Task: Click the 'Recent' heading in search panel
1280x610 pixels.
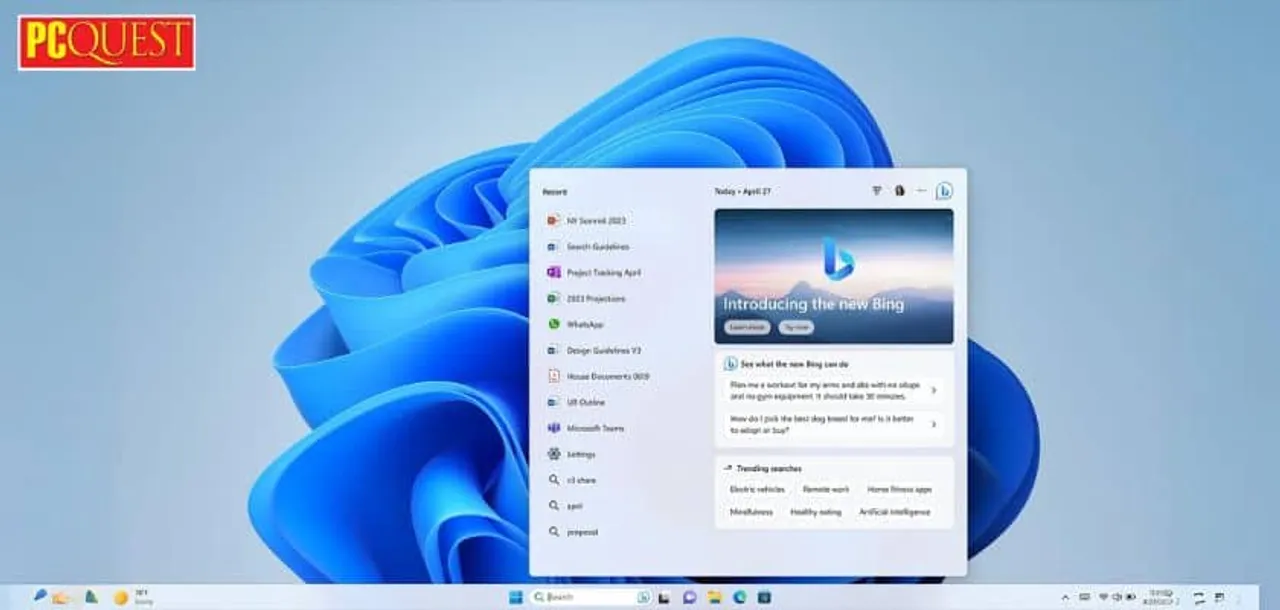Action: pos(554,192)
